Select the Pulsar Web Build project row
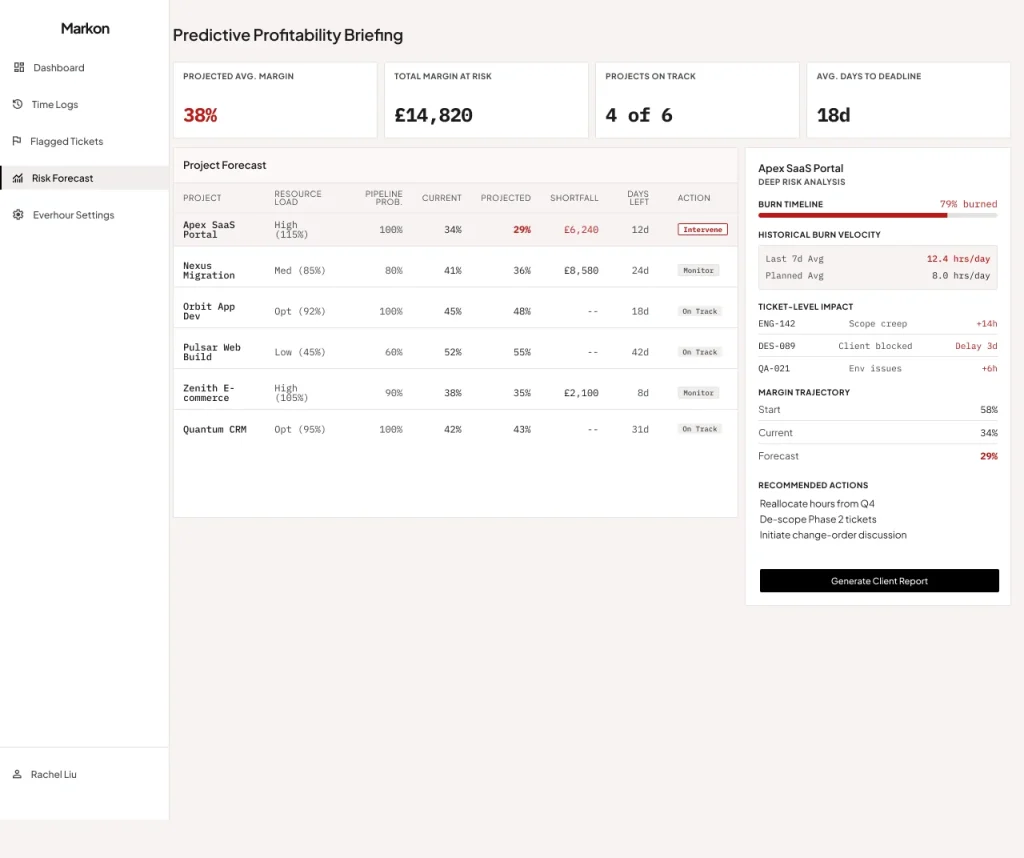 (x=455, y=352)
